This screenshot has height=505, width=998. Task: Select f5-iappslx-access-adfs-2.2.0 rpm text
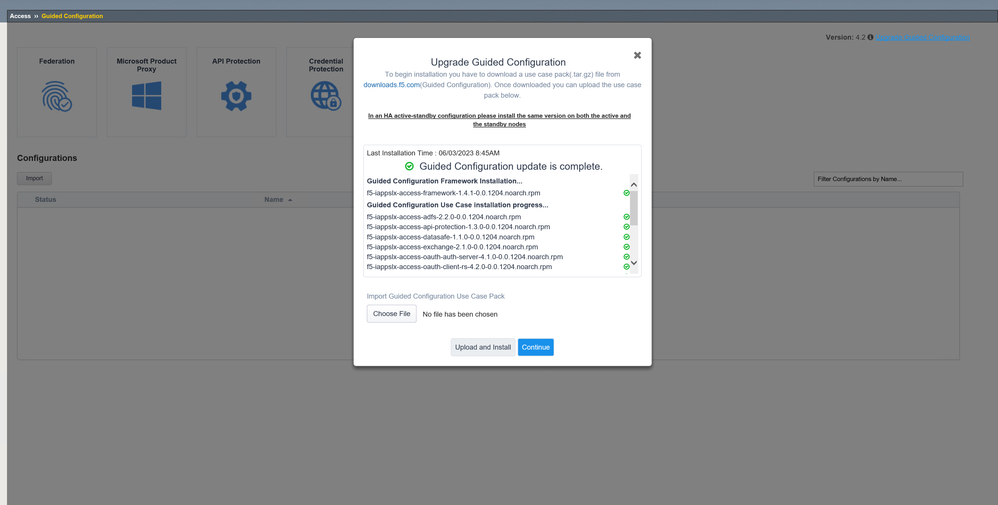[444, 217]
